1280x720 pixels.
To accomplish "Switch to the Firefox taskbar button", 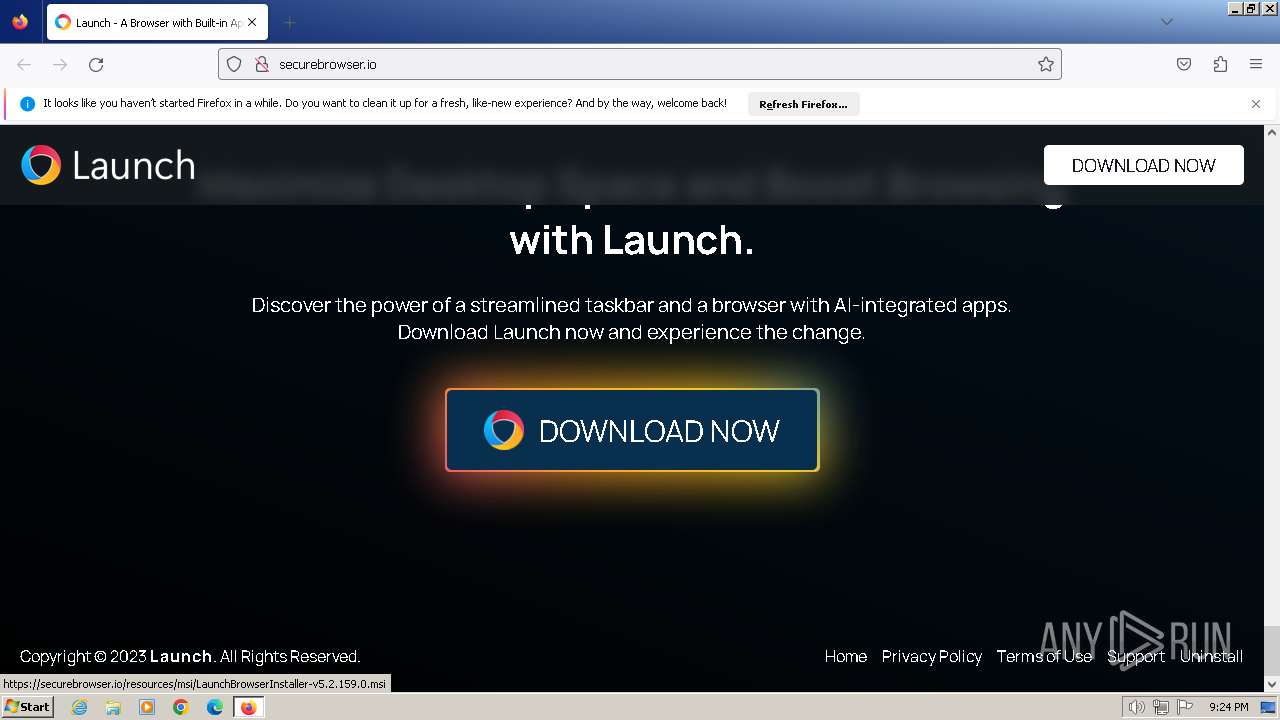I will (248, 707).
